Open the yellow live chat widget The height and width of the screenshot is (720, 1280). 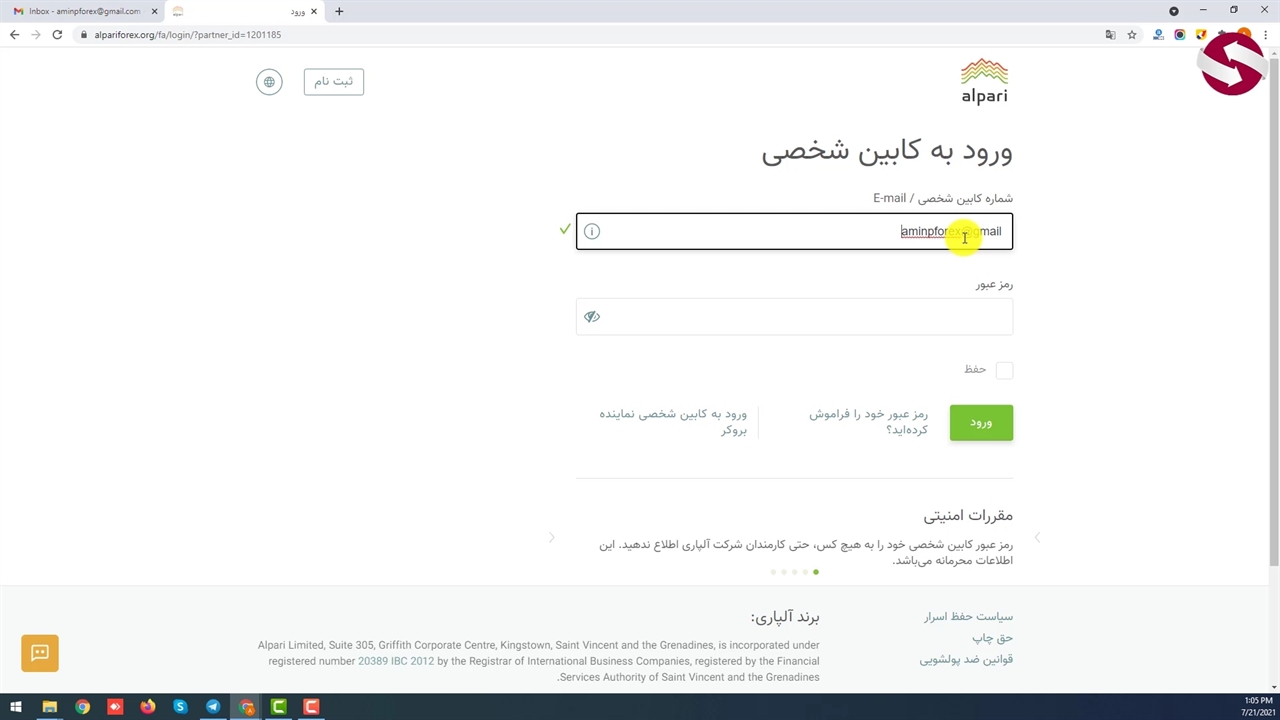point(40,653)
